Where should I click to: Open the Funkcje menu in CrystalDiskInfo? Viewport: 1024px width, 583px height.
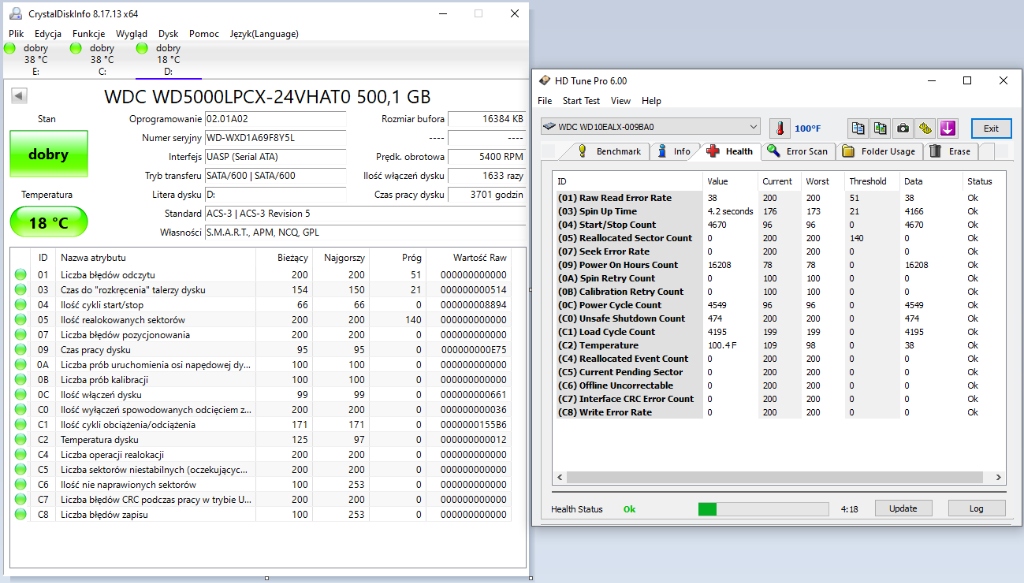click(88, 33)
